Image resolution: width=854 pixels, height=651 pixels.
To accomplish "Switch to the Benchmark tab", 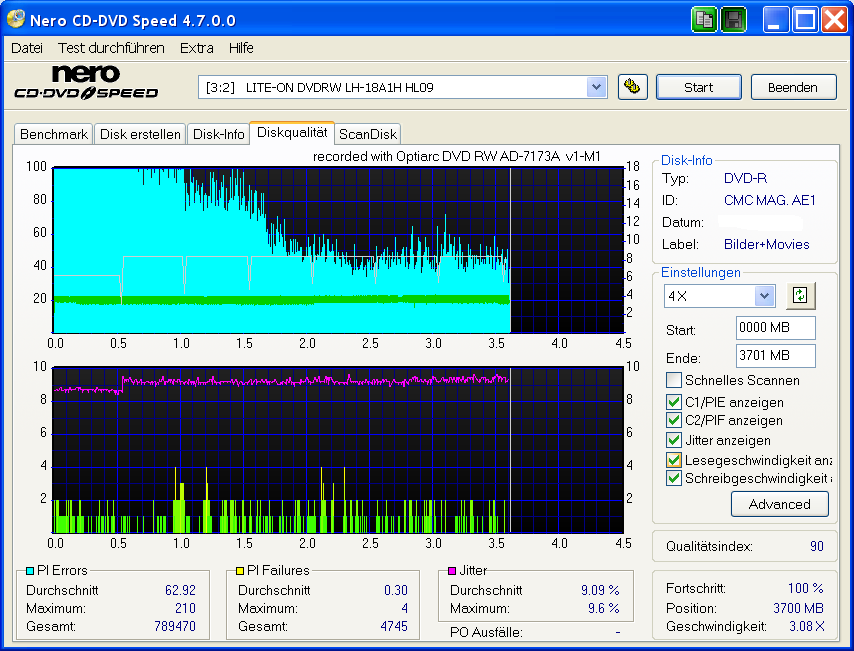I will pos(53,133).
